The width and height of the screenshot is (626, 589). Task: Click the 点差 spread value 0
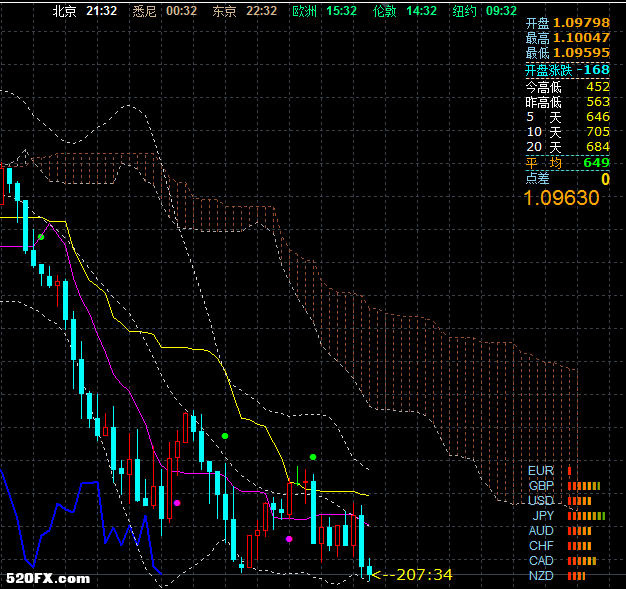[606, 179]
